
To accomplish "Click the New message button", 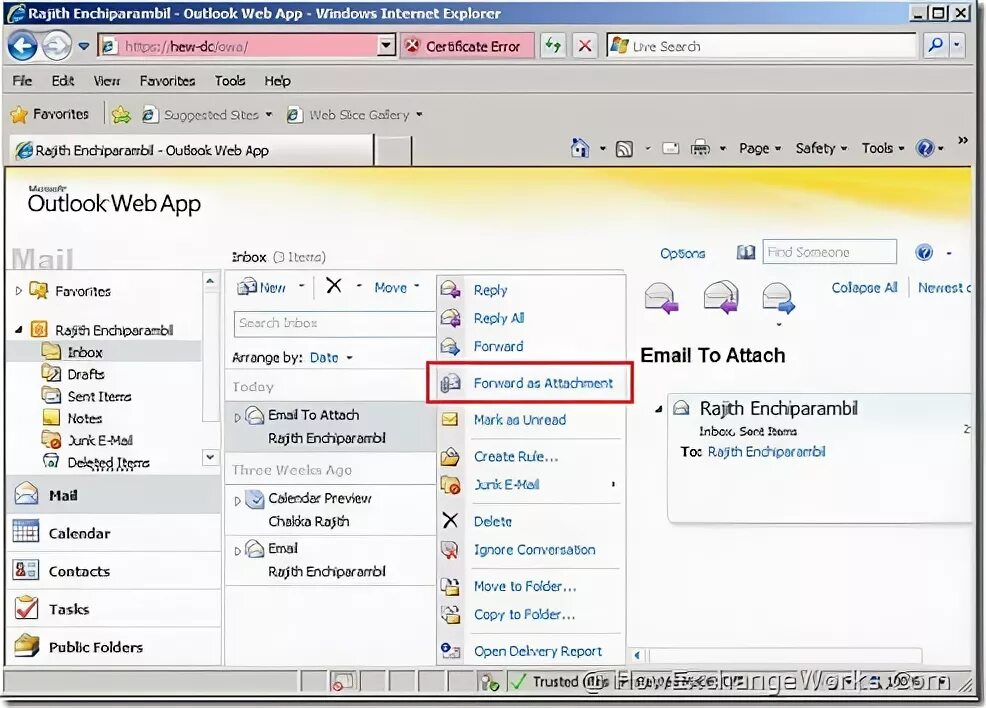I will (262, 287).
